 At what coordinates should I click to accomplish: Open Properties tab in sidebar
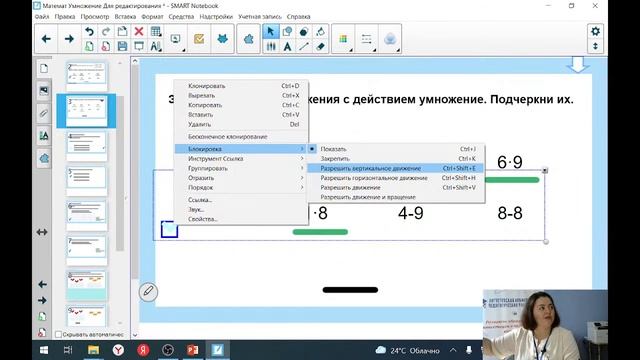44,135
